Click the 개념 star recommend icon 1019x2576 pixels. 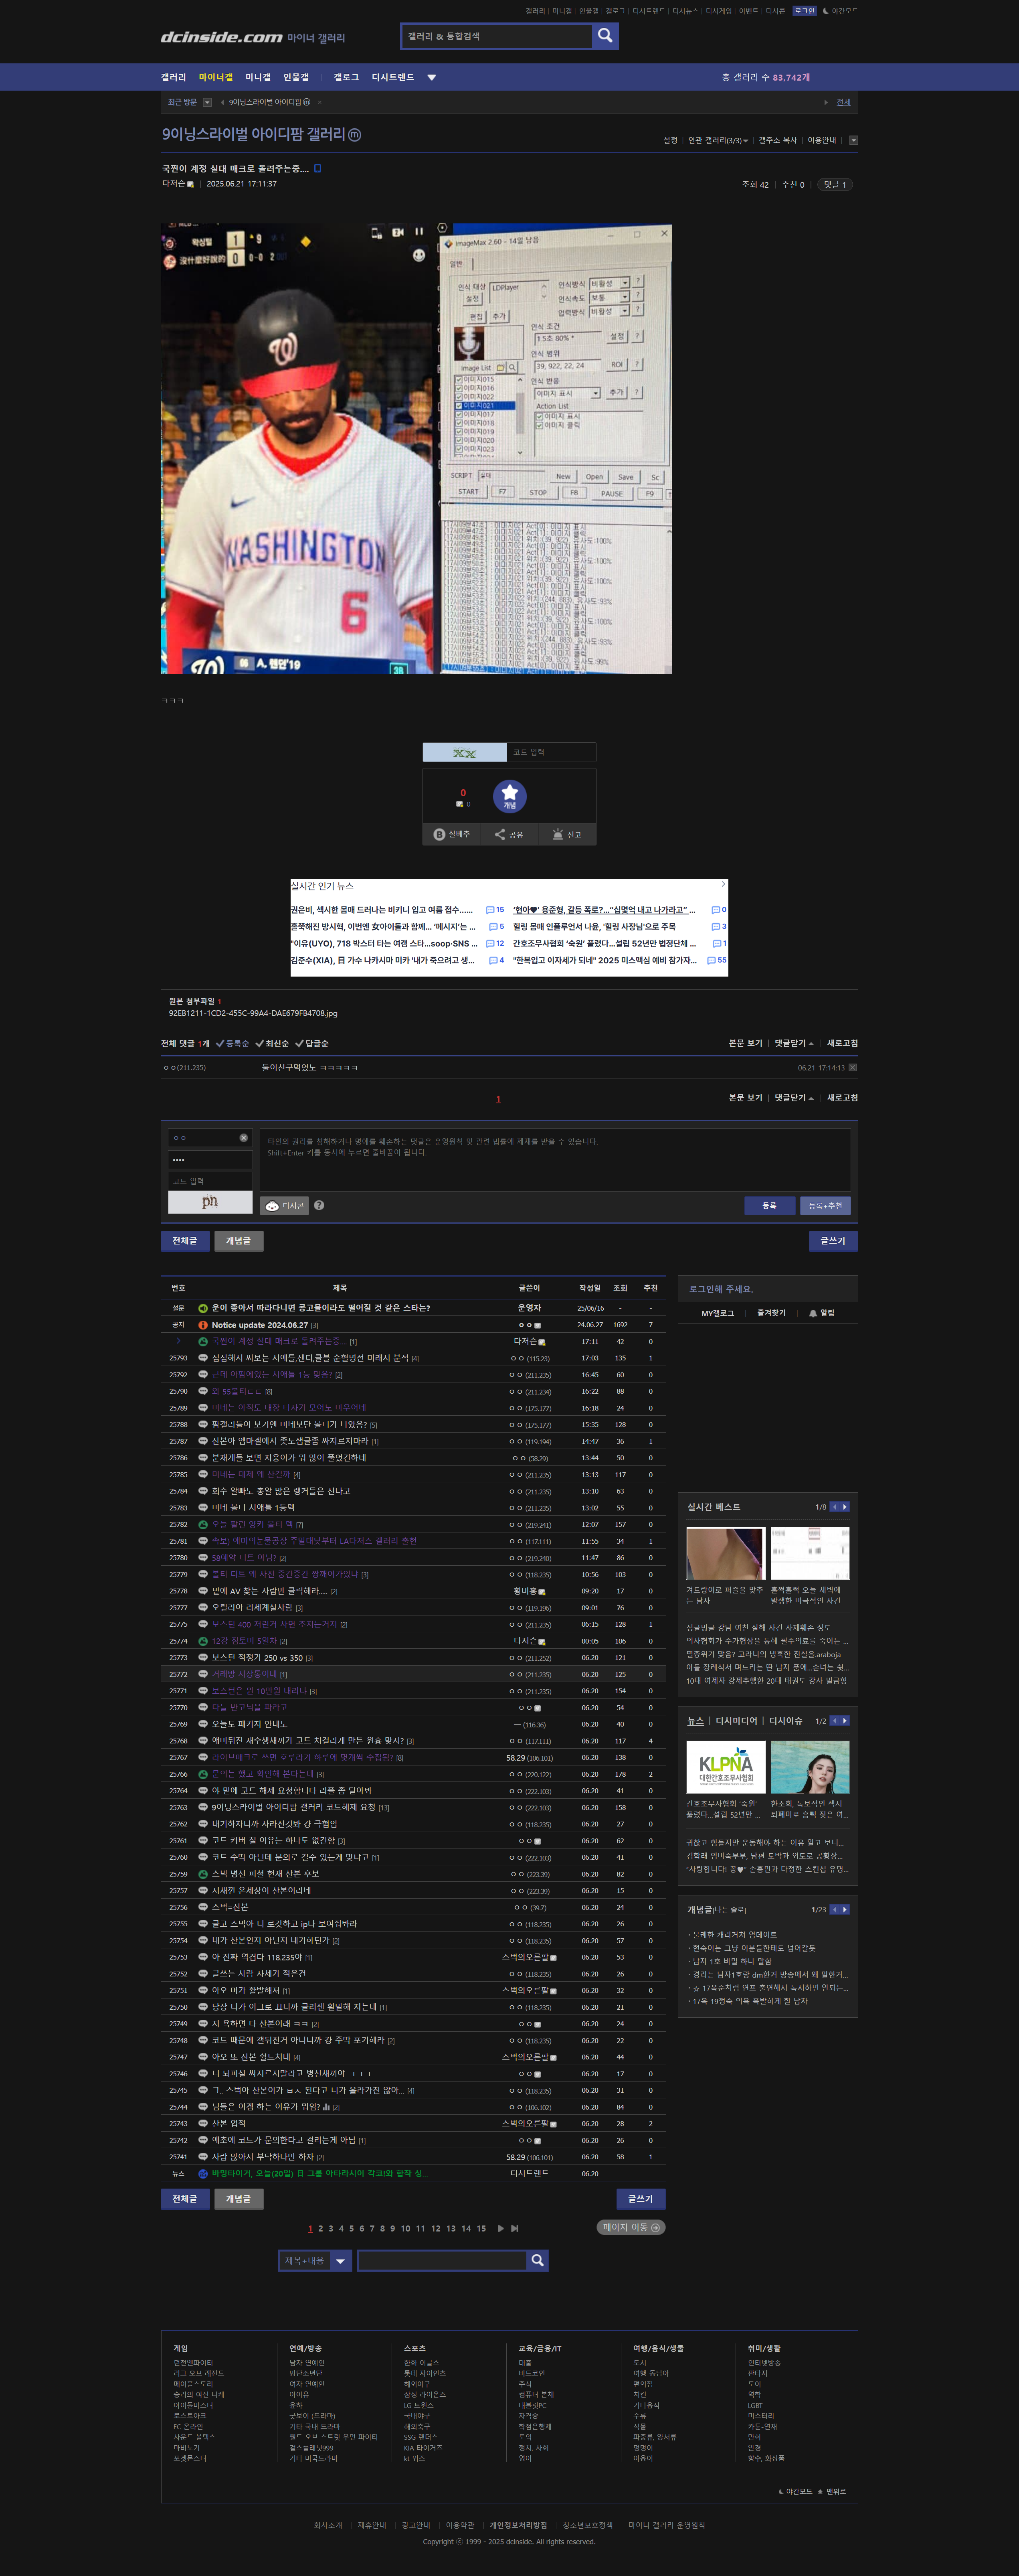[509, 796]
